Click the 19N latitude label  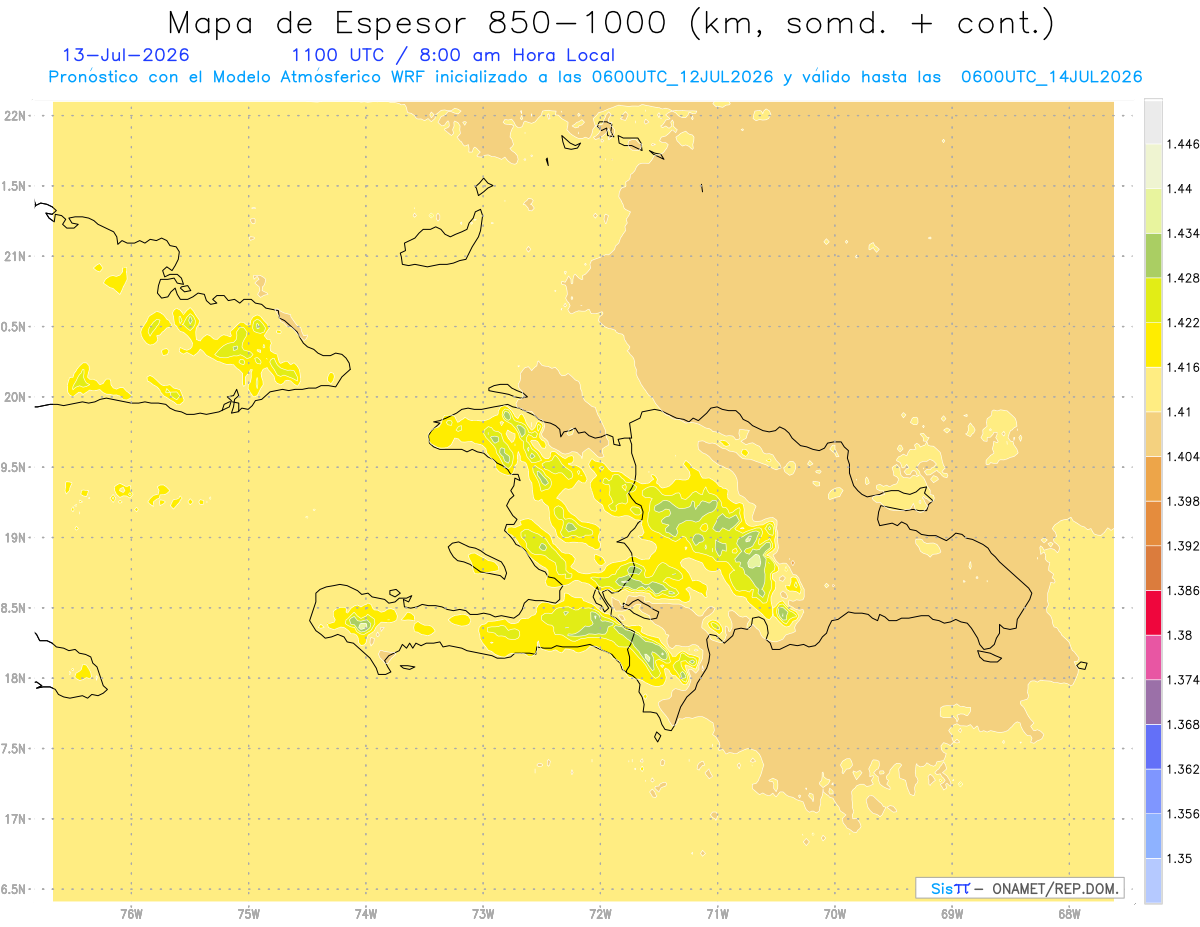coord(17,538)
